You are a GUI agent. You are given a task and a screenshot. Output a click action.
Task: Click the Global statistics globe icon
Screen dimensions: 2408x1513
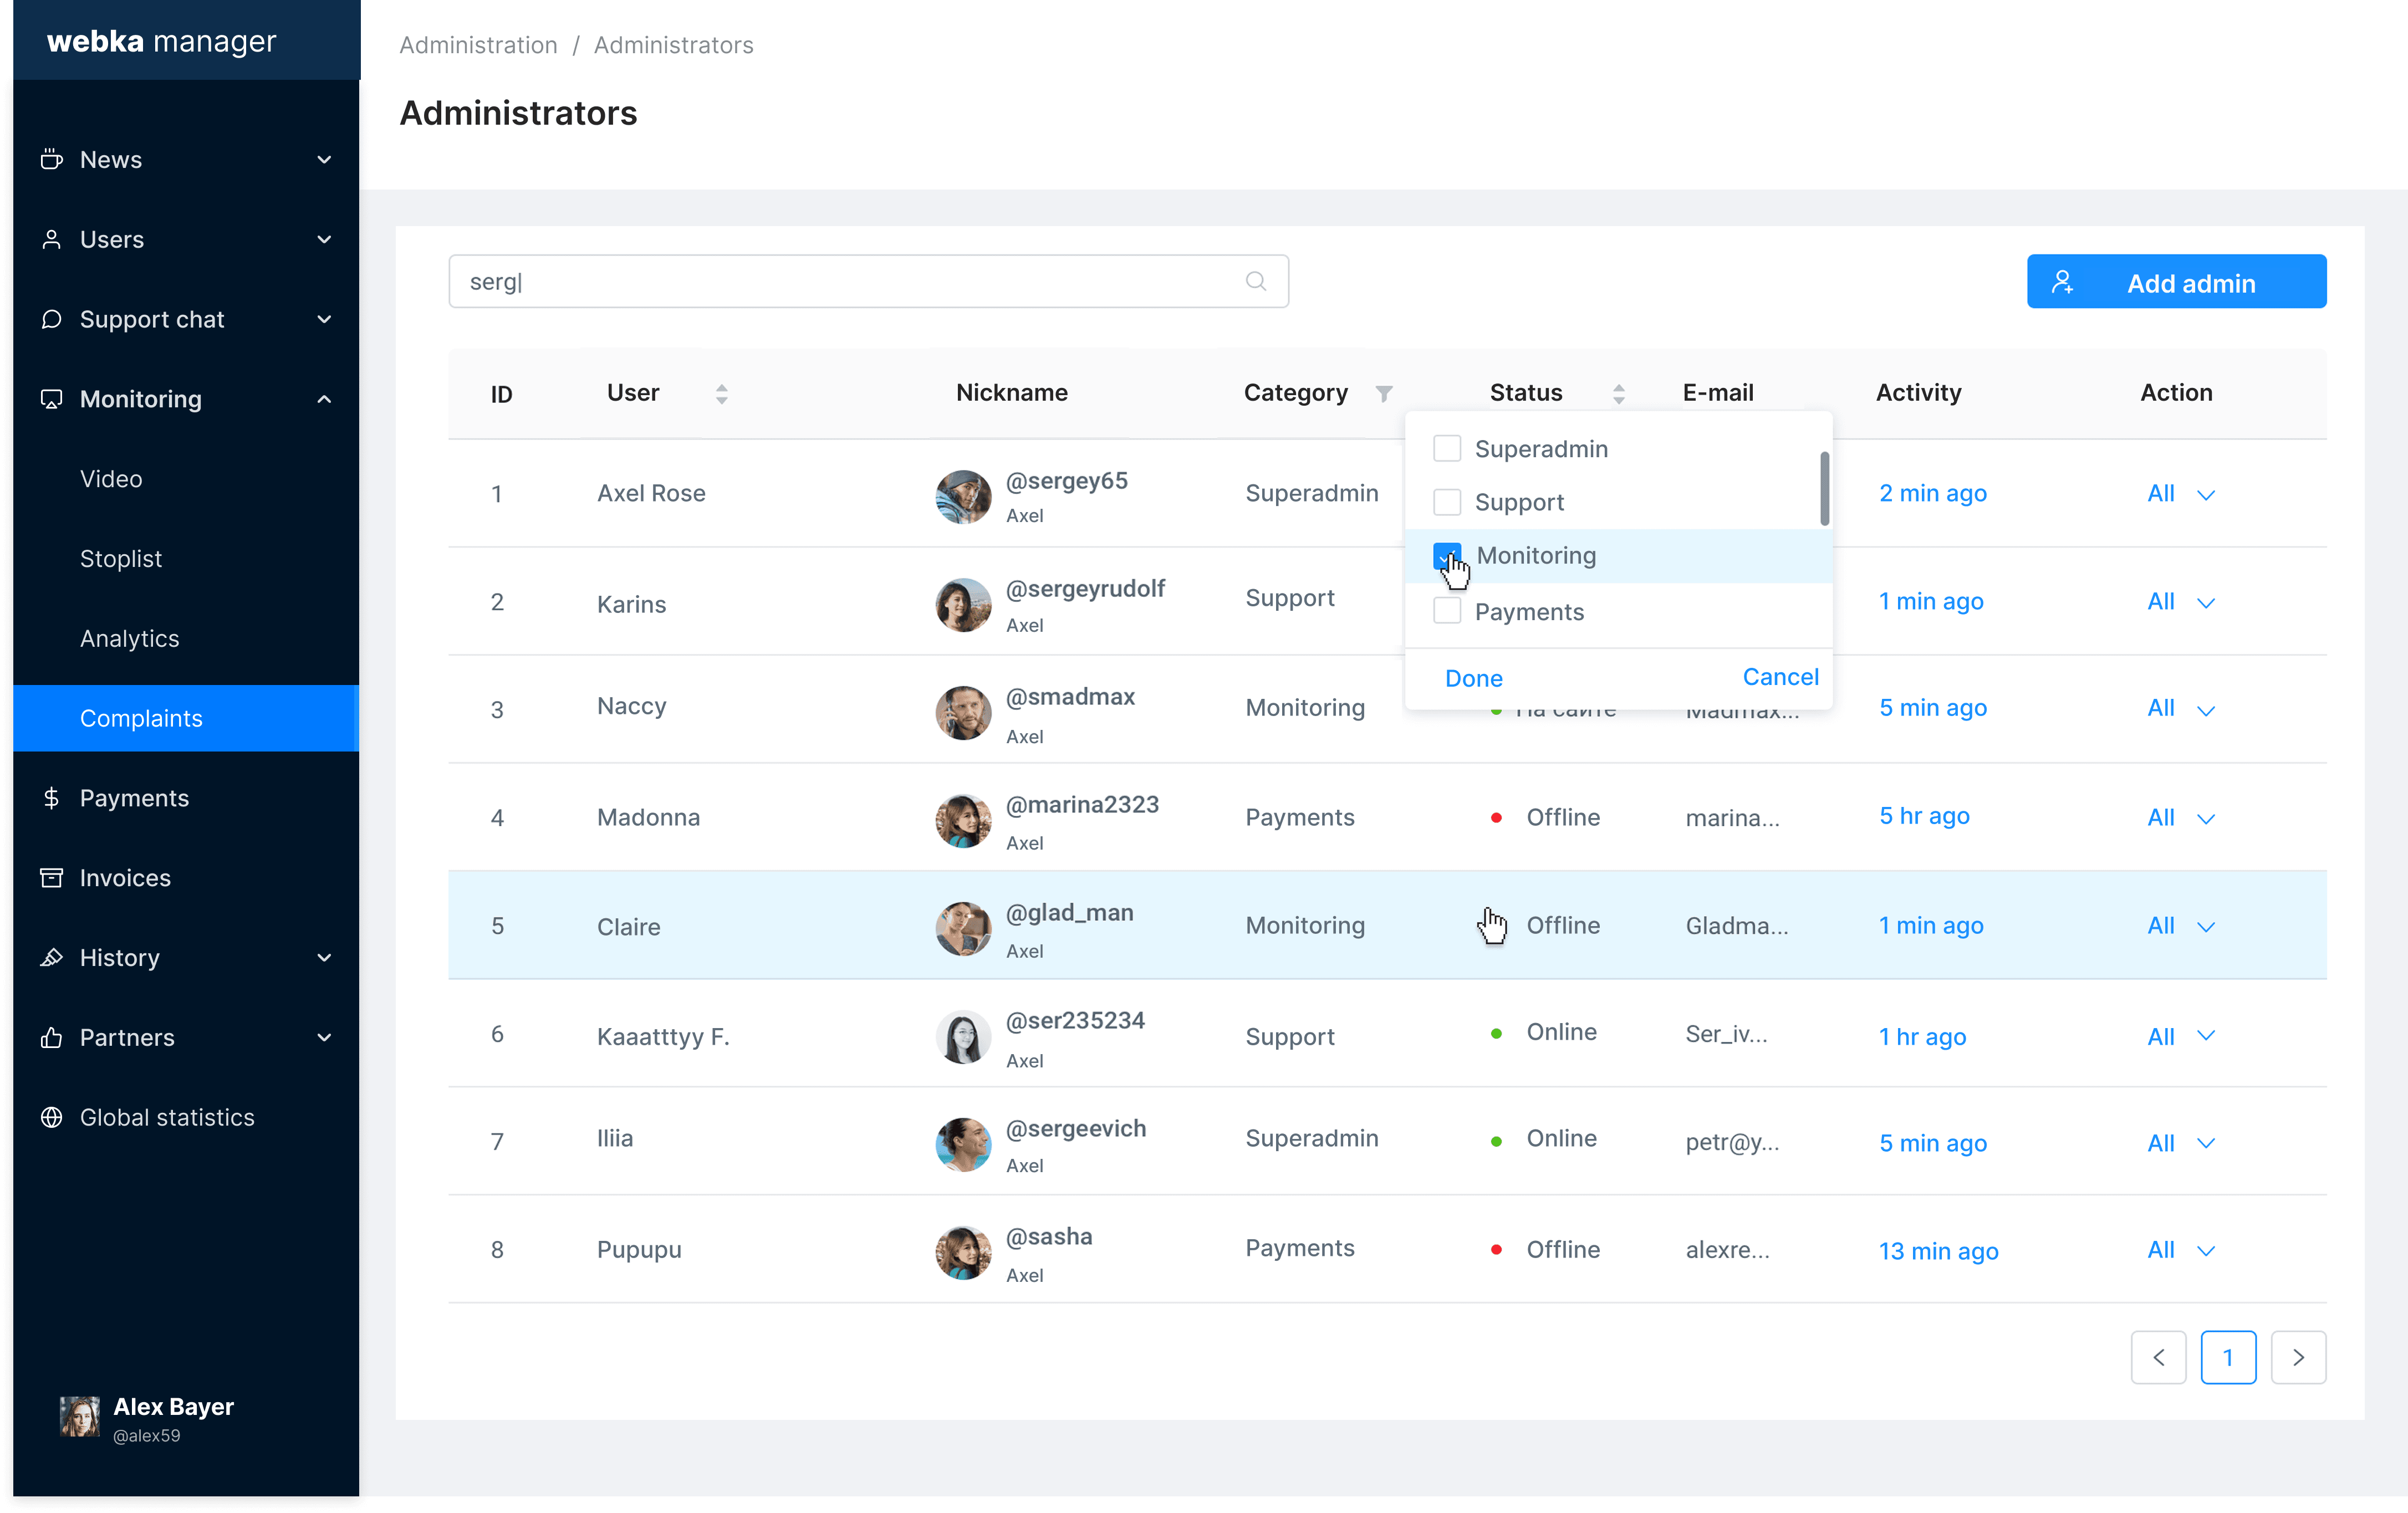tap(51, 1117)
